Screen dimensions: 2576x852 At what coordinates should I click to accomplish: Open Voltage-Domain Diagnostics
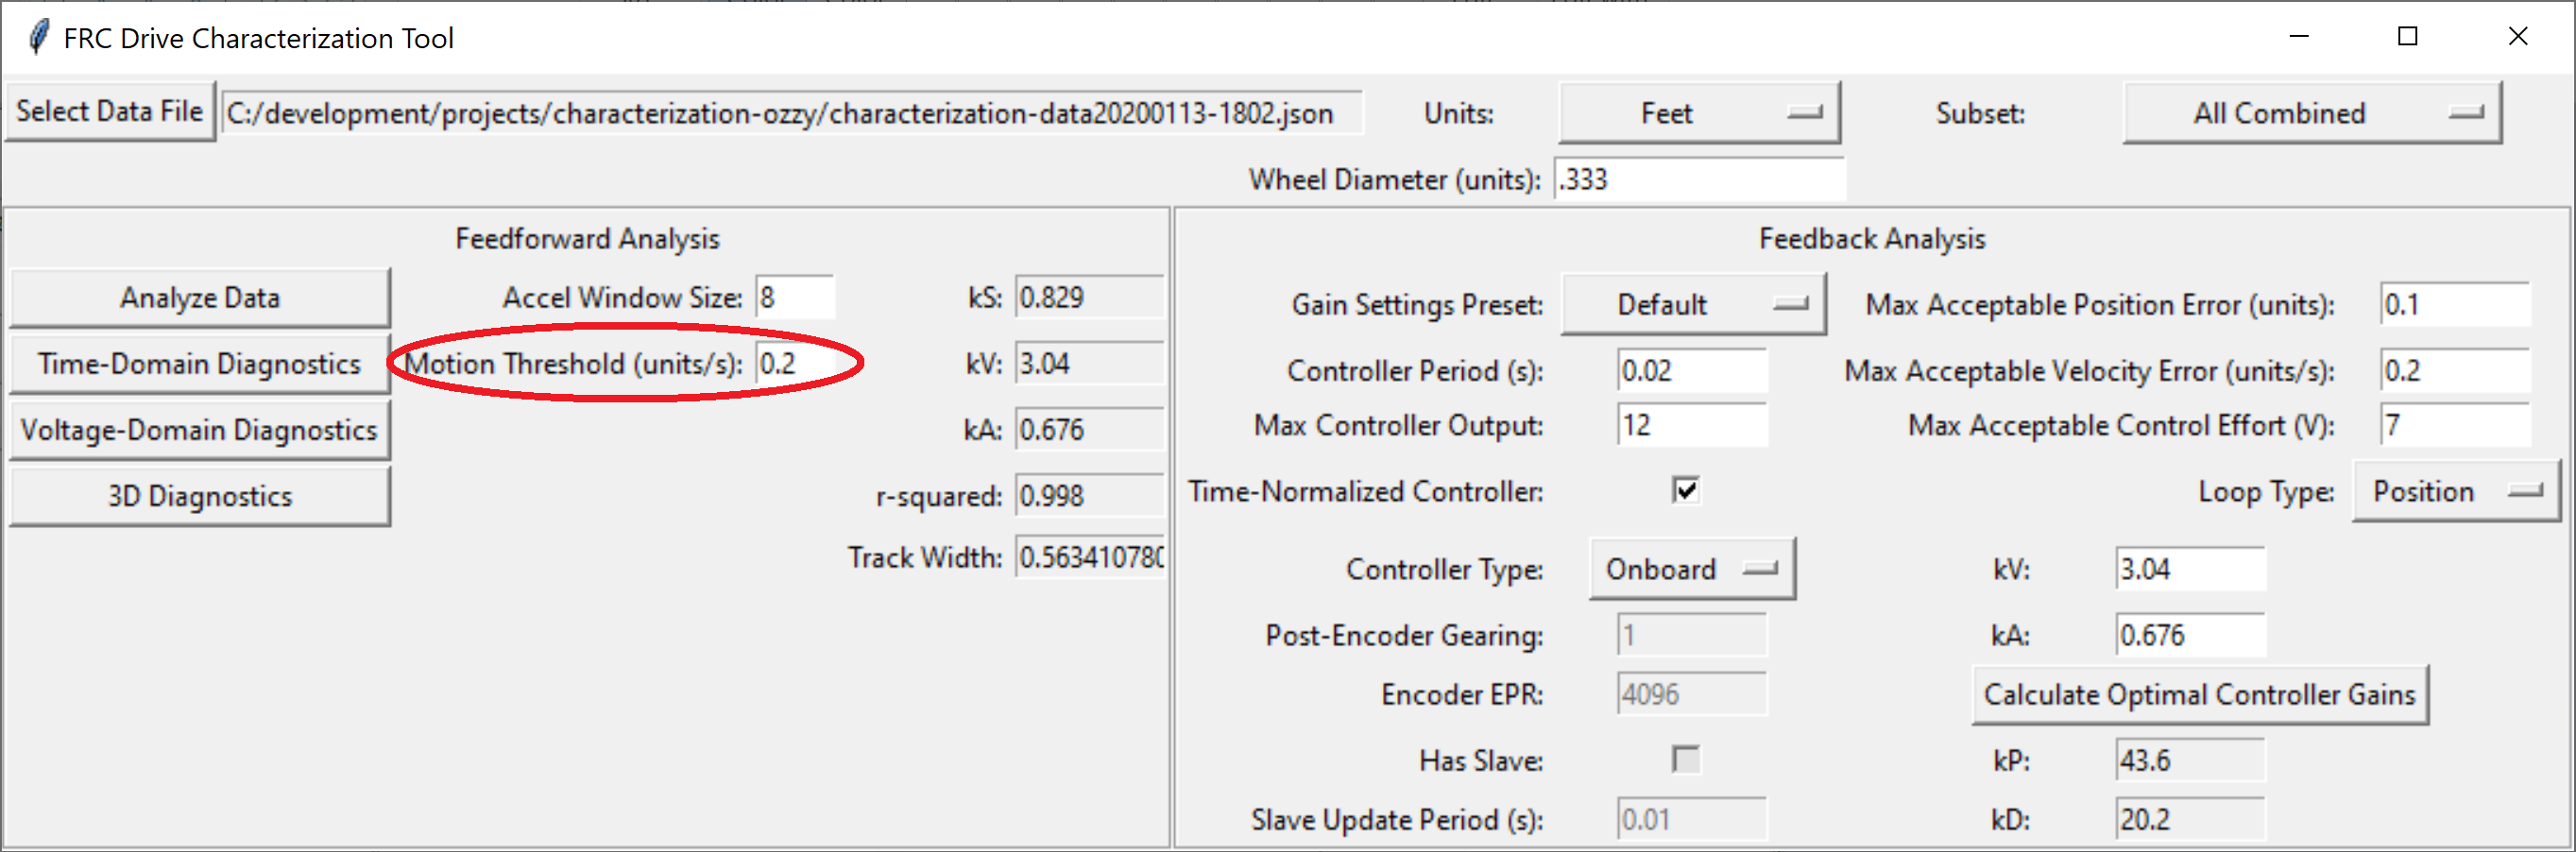pyautogui.click(x=199, y=429)
